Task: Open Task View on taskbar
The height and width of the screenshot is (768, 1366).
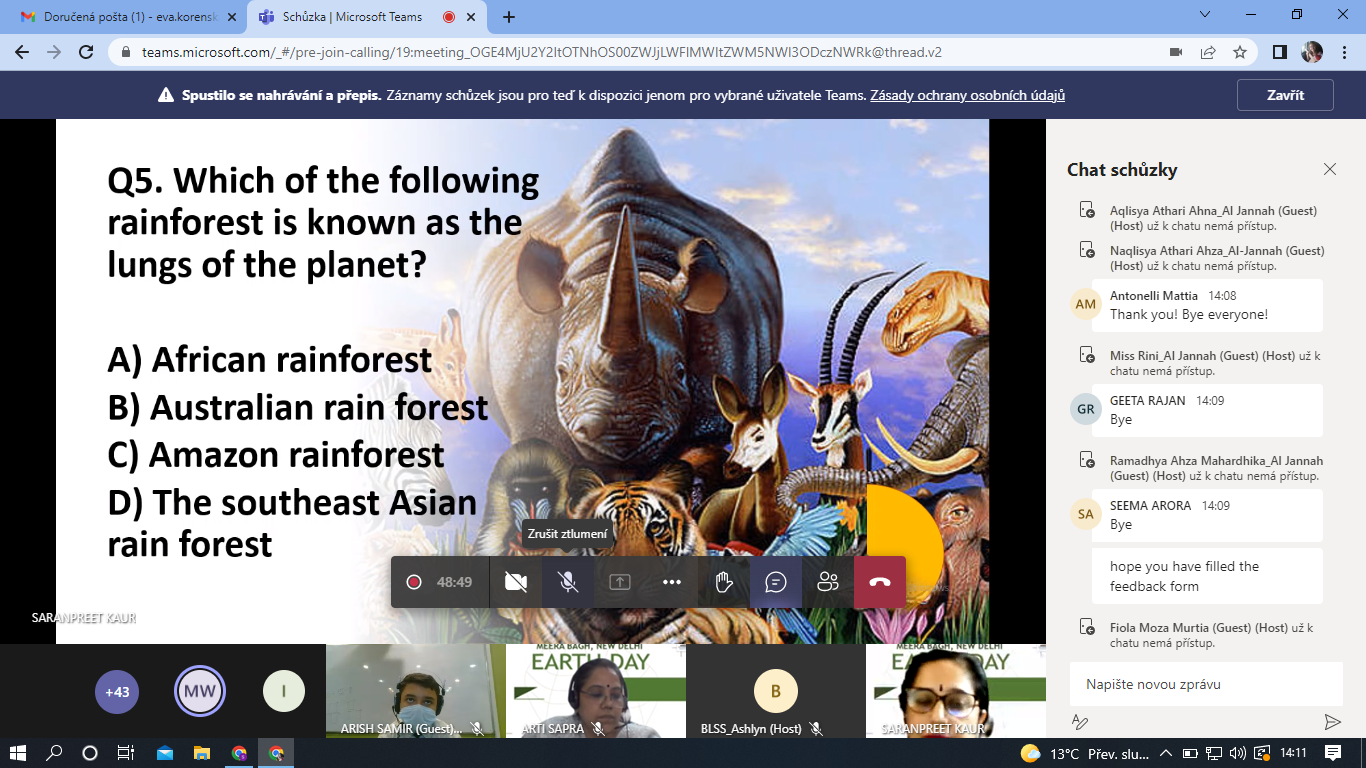Action: pyautogui.click(x=126, y=753)
